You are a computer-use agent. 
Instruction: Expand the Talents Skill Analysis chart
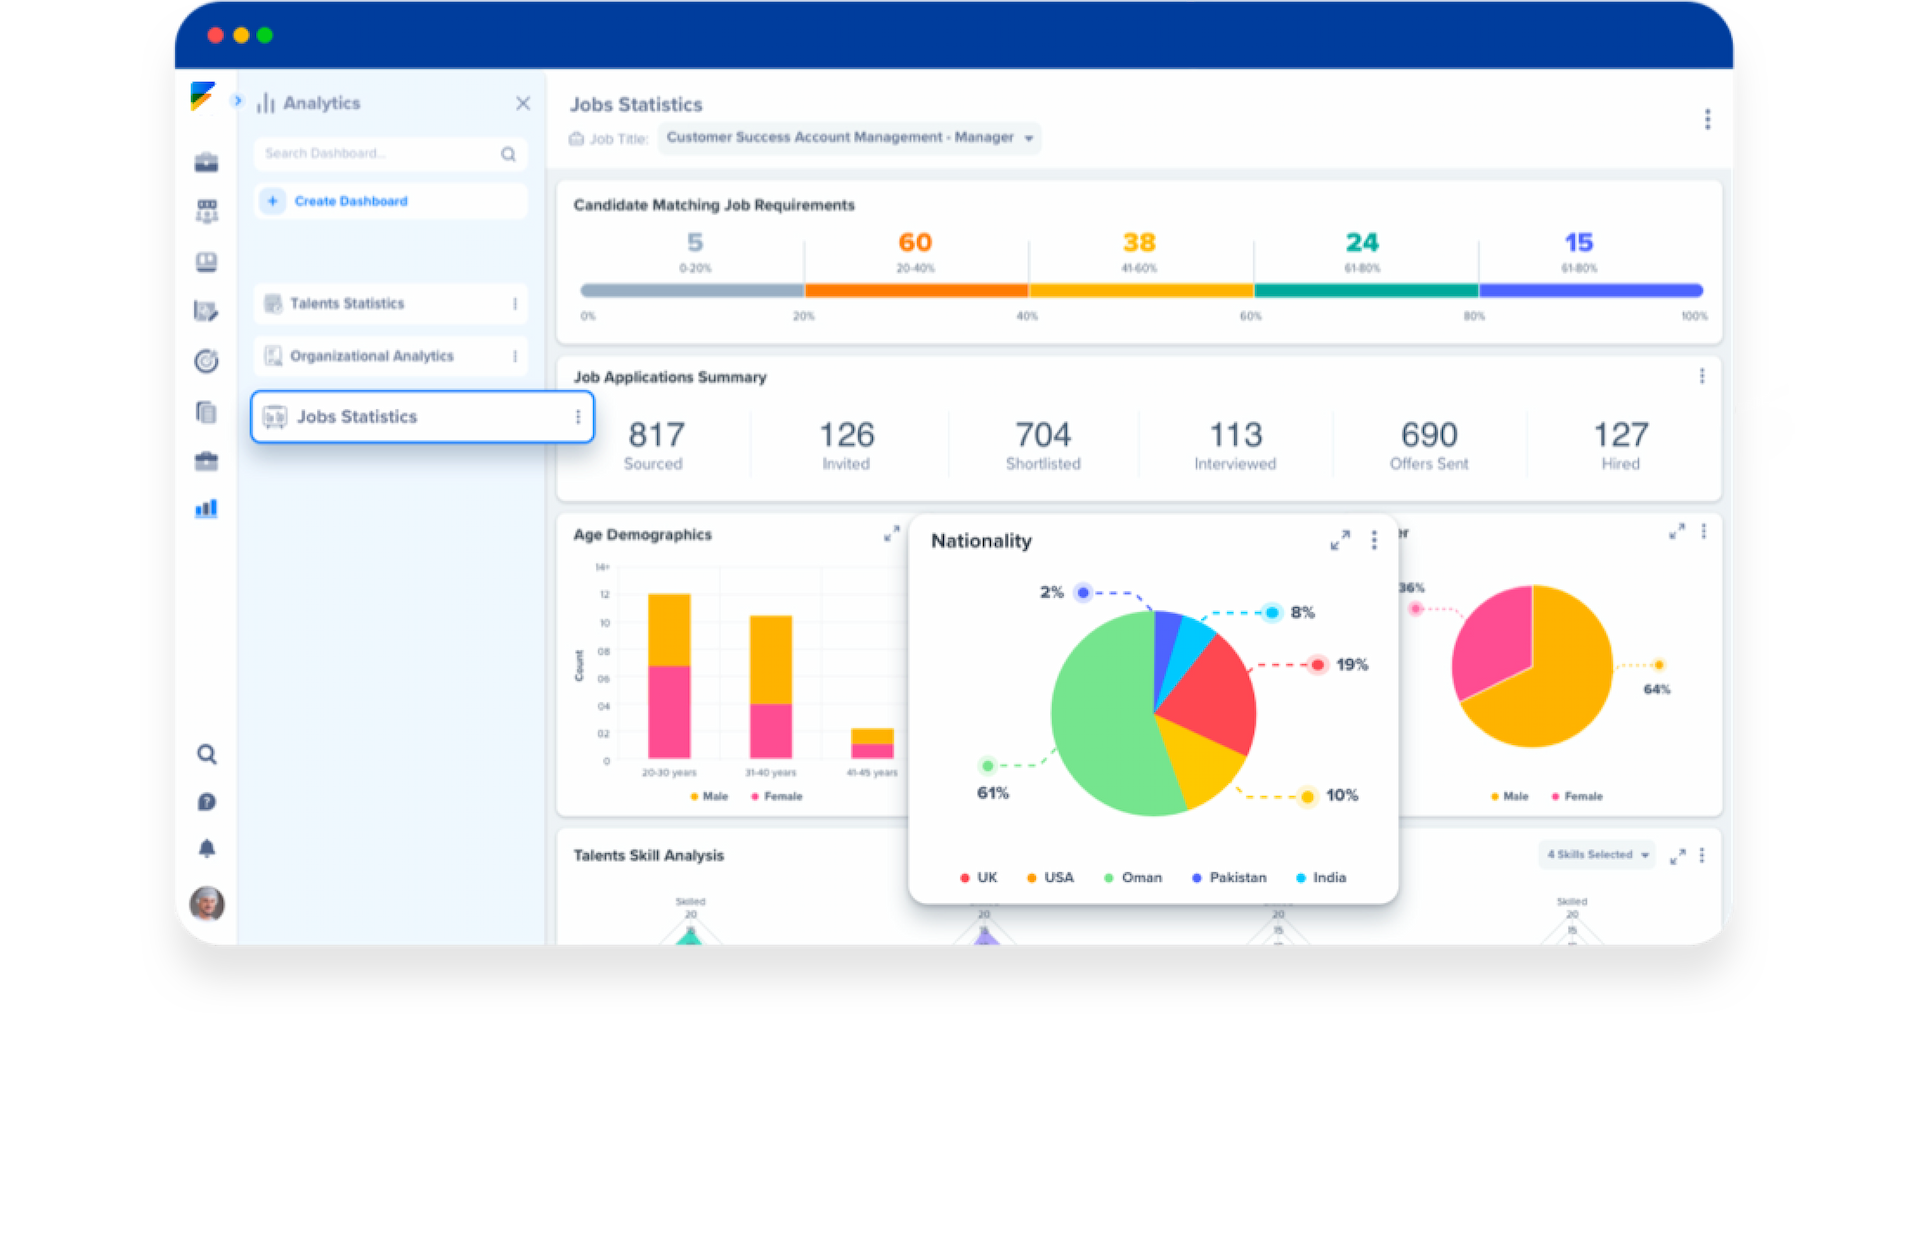pos(1677,856)
